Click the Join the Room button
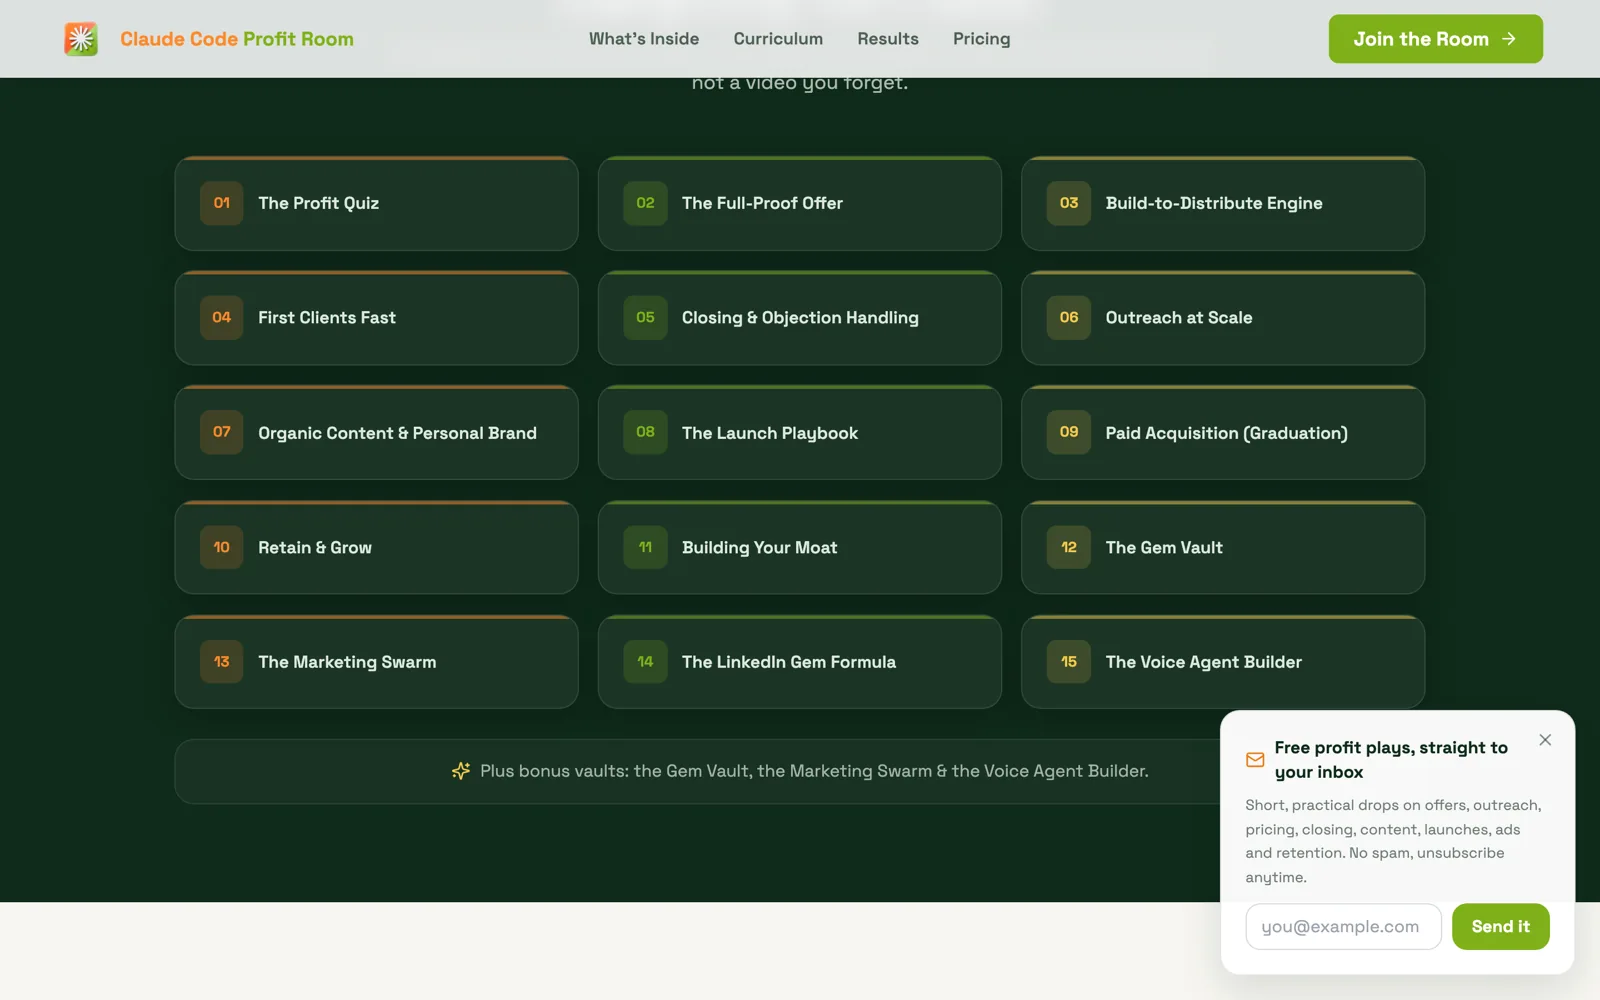Image resolution: width=1600 pixels, height=1000 pixels. [1435, 39]
